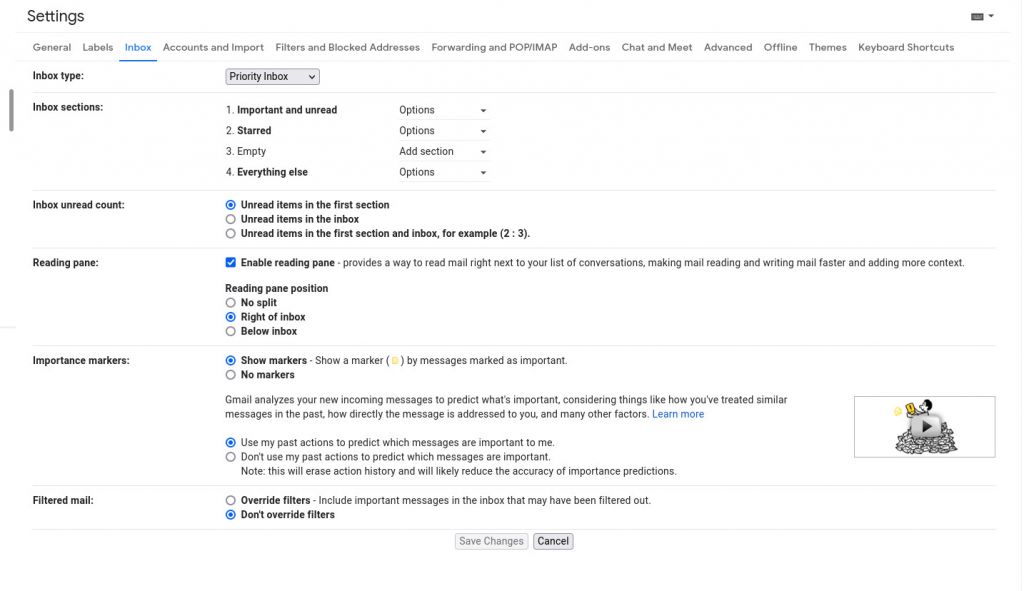Select Unread items in the inbox
This screenshot has width=1024, height=591.
click(230, 218)
